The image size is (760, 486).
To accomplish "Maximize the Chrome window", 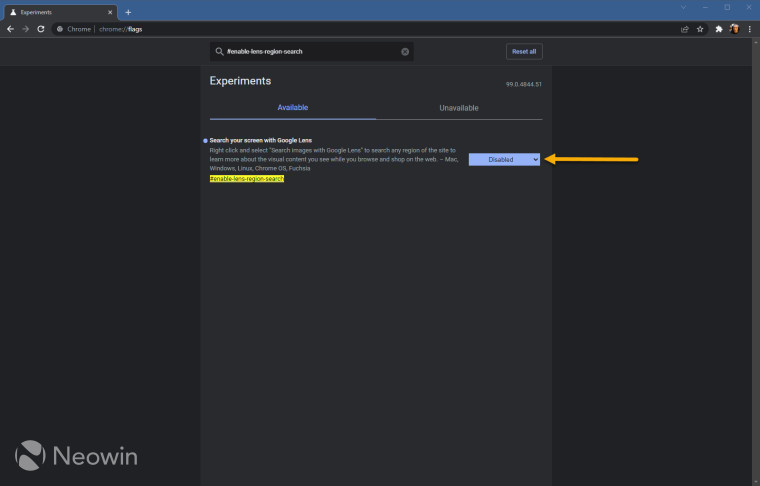I will tap(727, 7).
